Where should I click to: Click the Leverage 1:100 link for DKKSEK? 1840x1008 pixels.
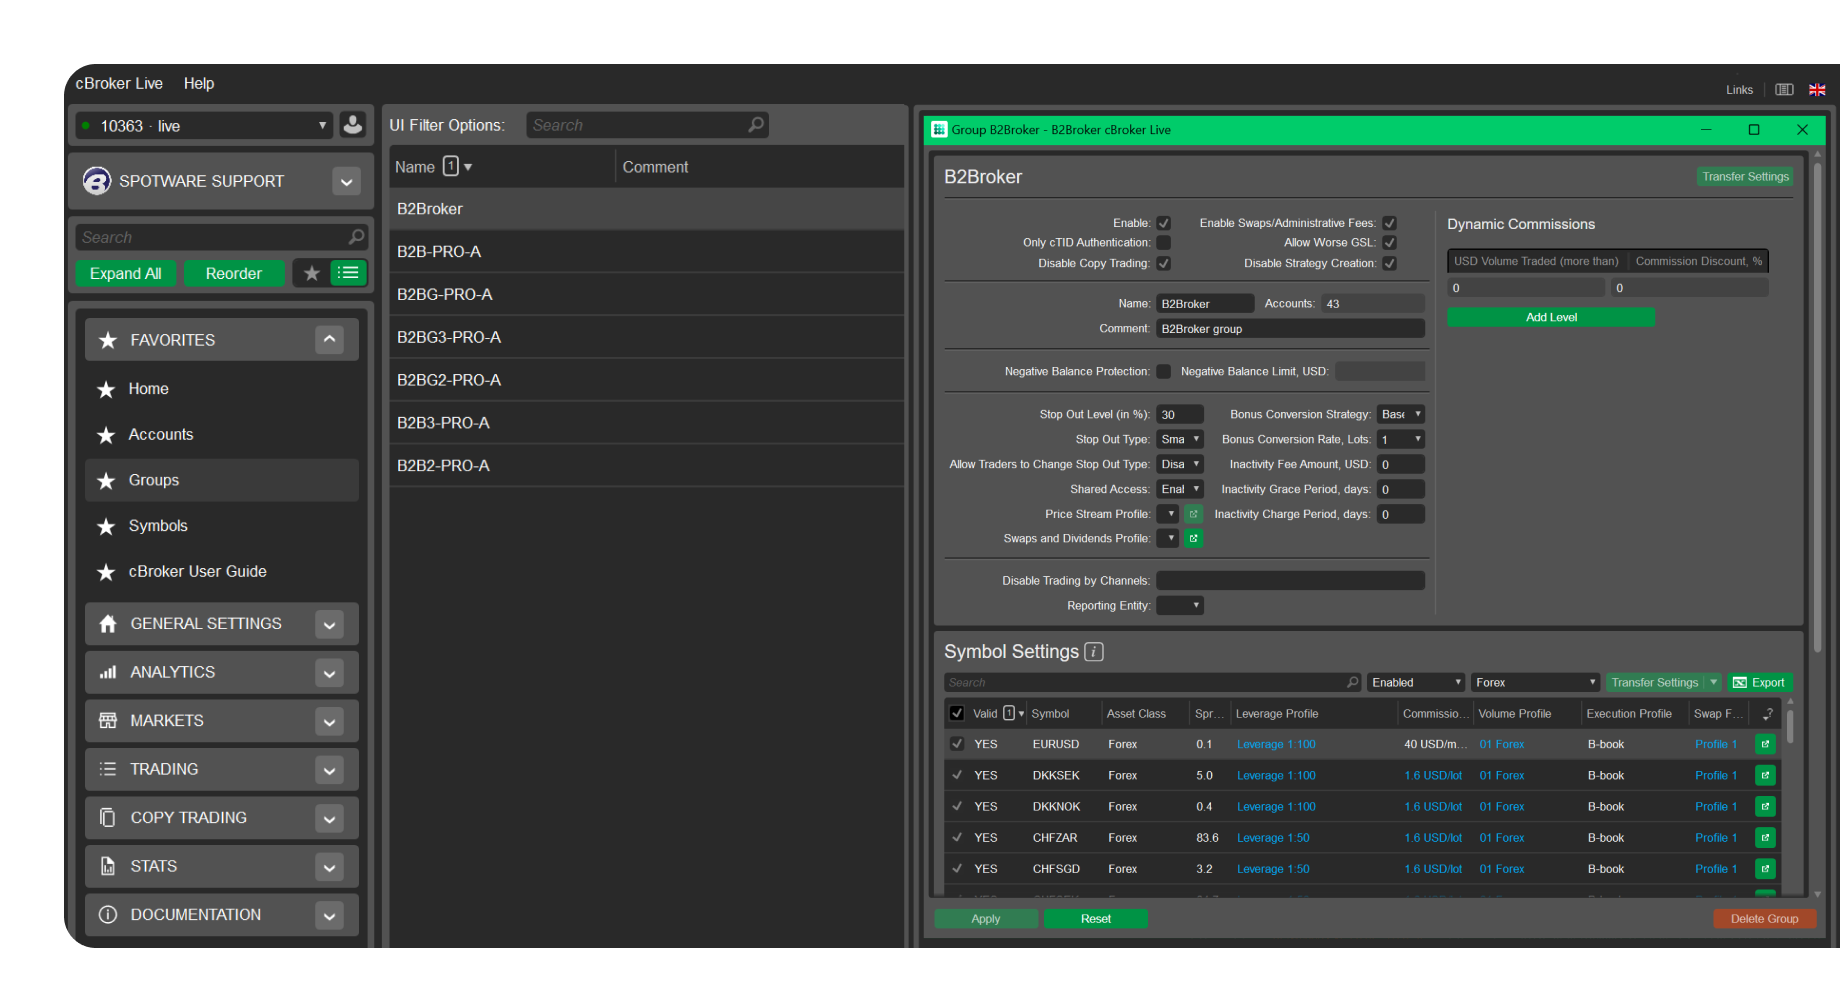(1276, 775)
